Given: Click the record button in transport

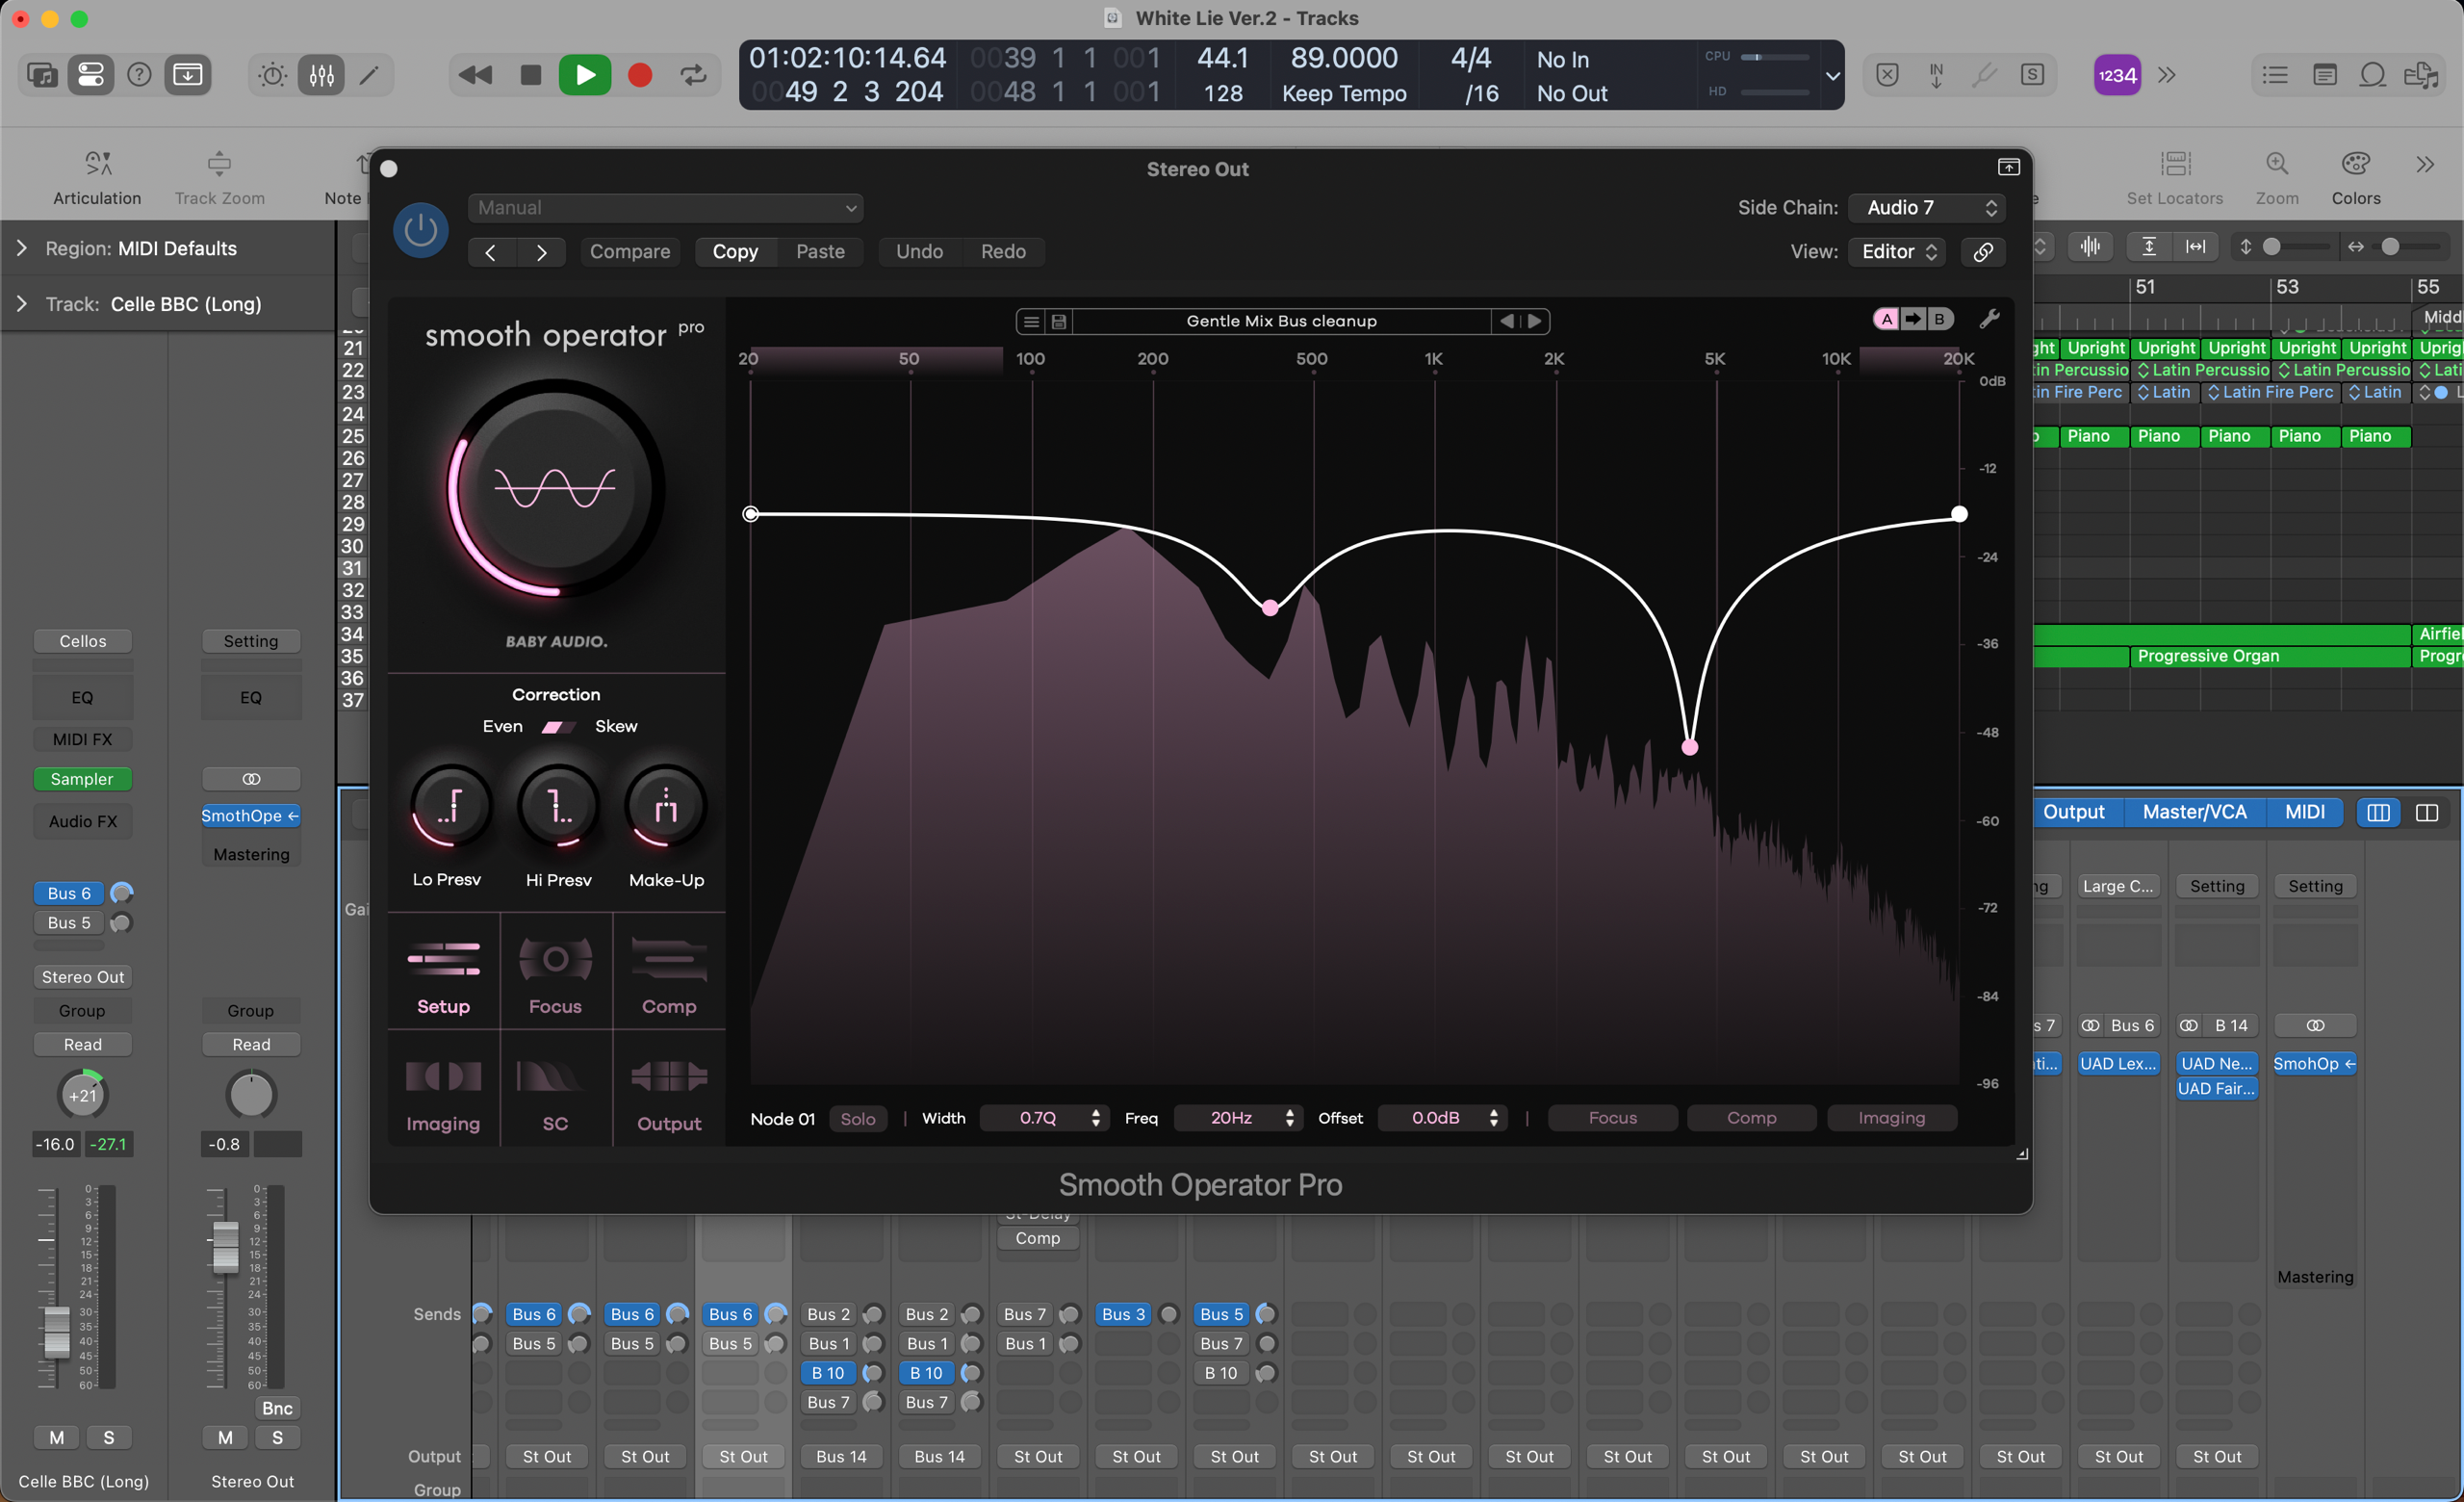Looking at the screenshot, I should click(640, 75).
